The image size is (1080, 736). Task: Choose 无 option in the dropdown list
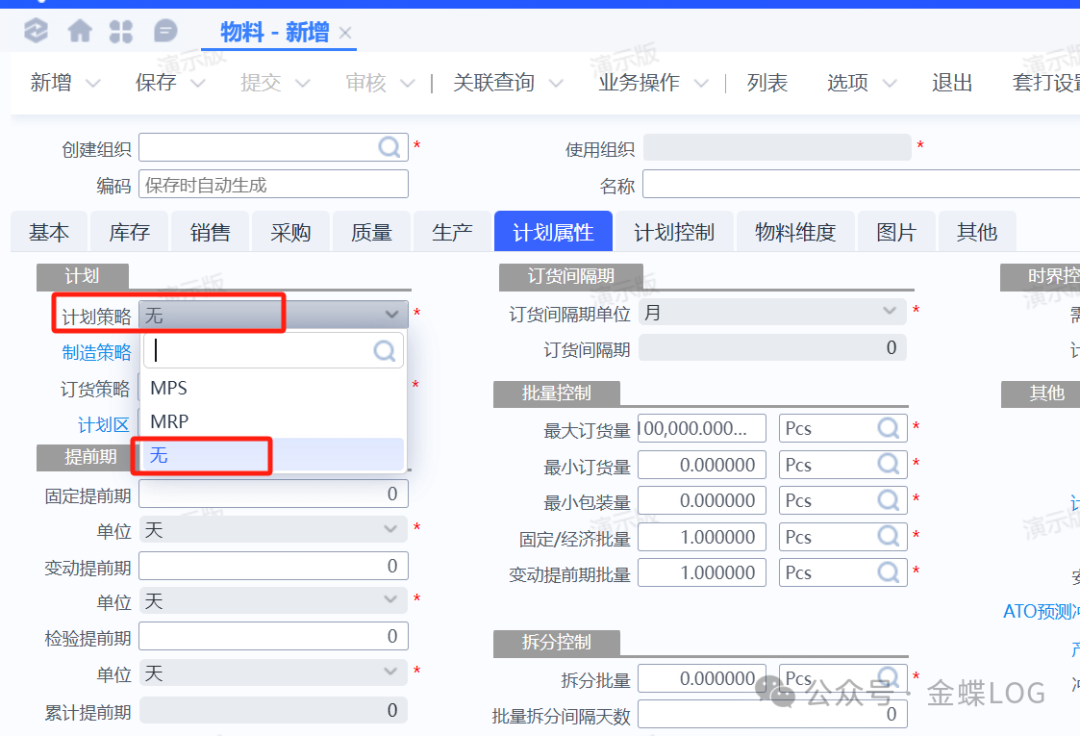click(160, 455)
